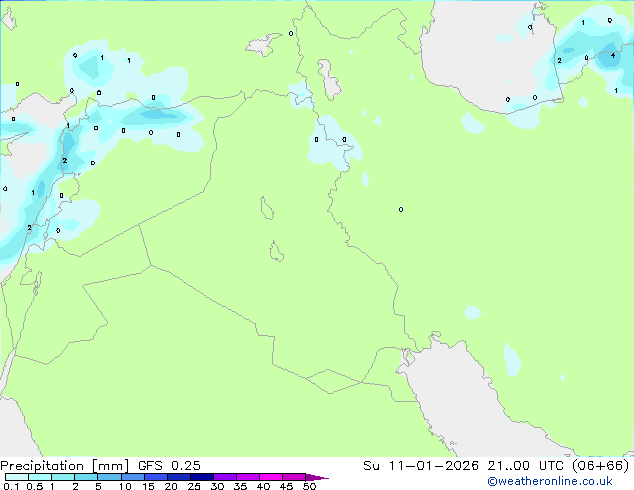Click the 15–20 mm legend color swatch

(156, 477)
